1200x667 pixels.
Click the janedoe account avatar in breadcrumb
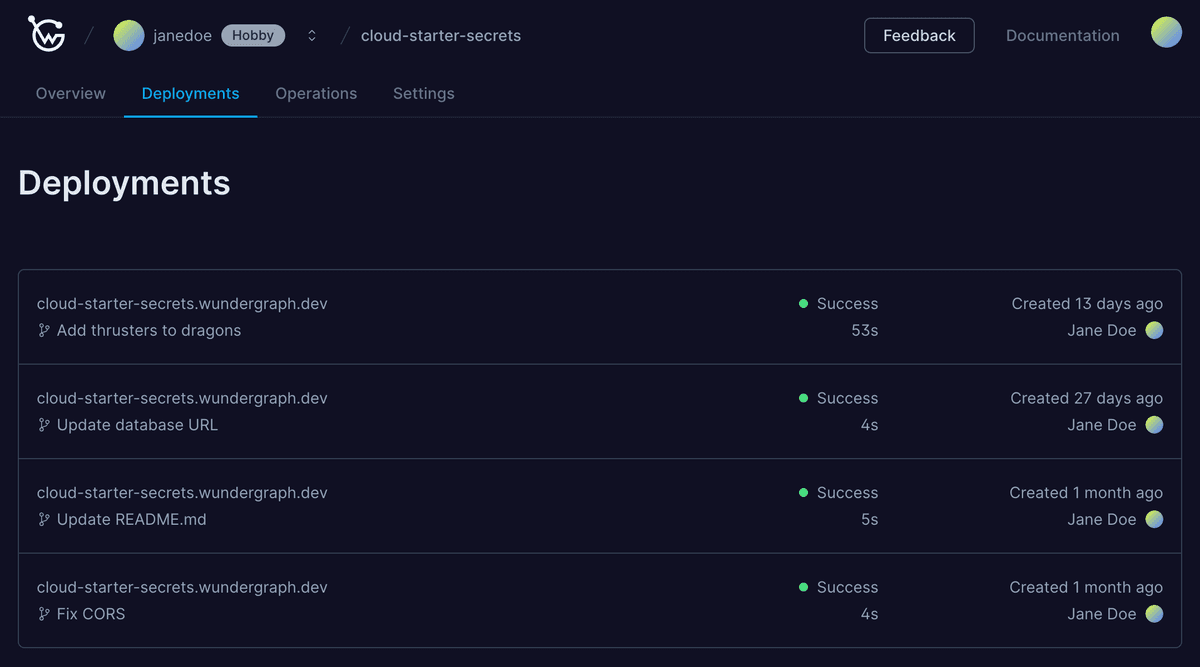point(129,35)
